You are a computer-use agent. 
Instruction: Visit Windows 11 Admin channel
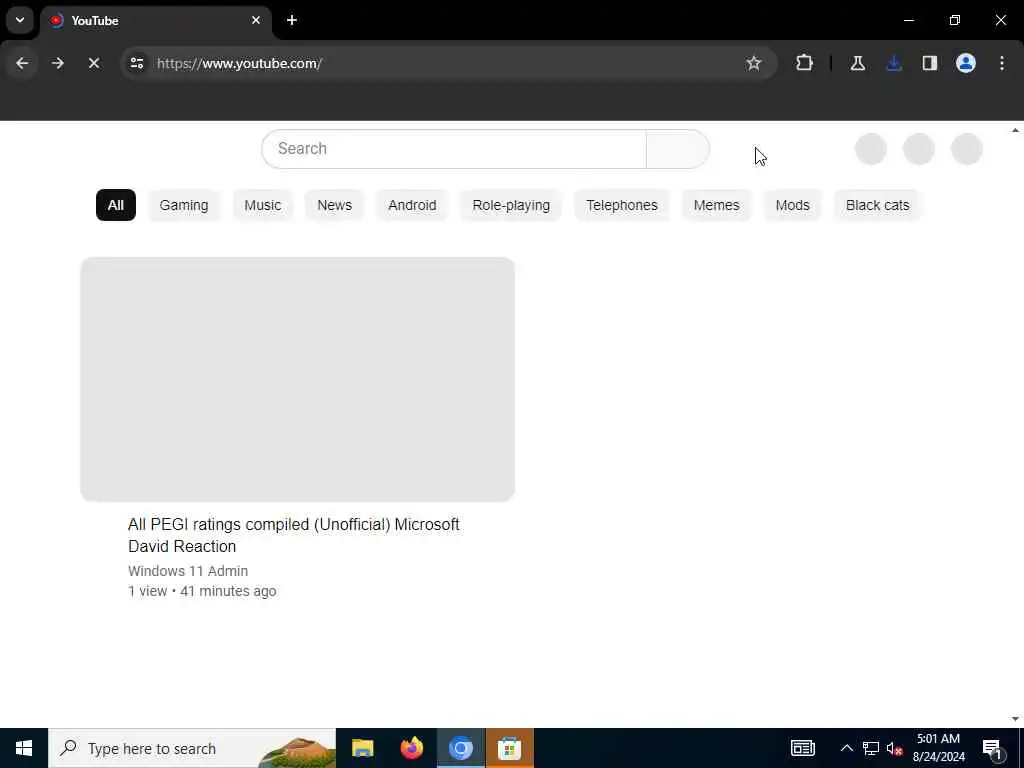click(x=188, y=571)
